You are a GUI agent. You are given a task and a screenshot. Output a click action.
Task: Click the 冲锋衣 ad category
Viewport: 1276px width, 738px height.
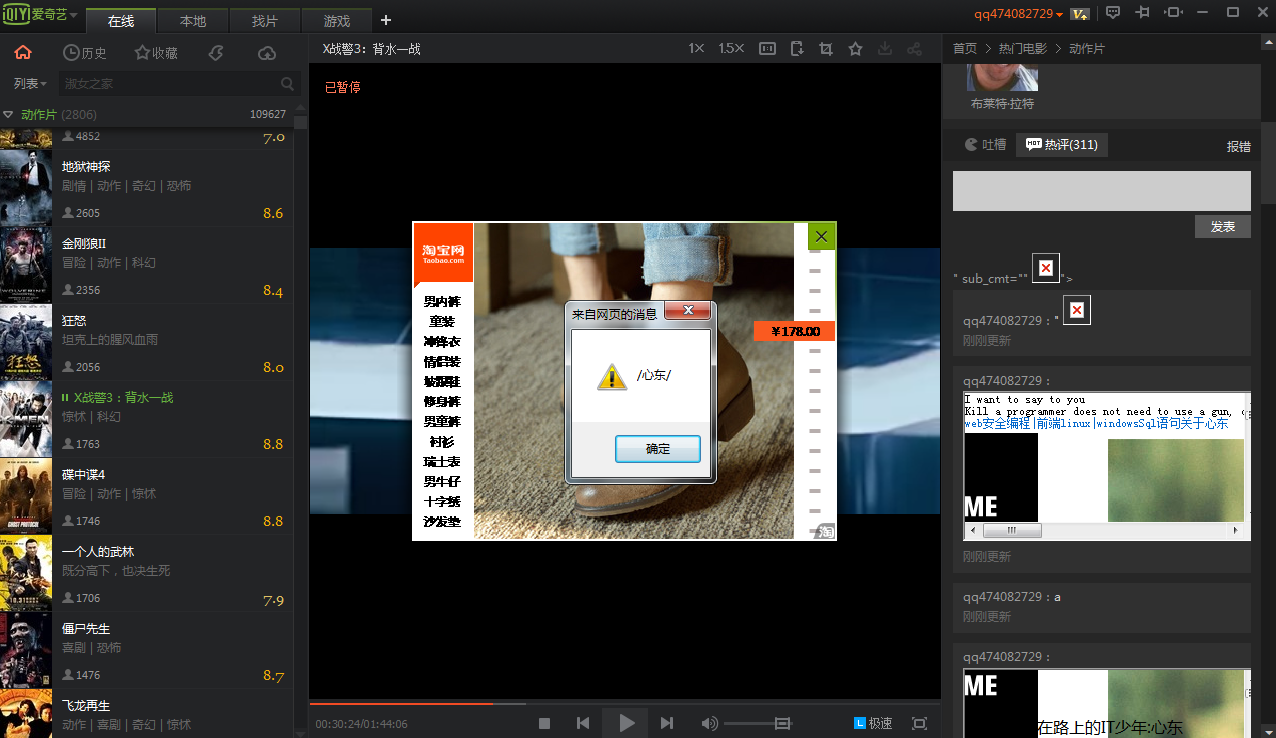click(x=442, y=342)
